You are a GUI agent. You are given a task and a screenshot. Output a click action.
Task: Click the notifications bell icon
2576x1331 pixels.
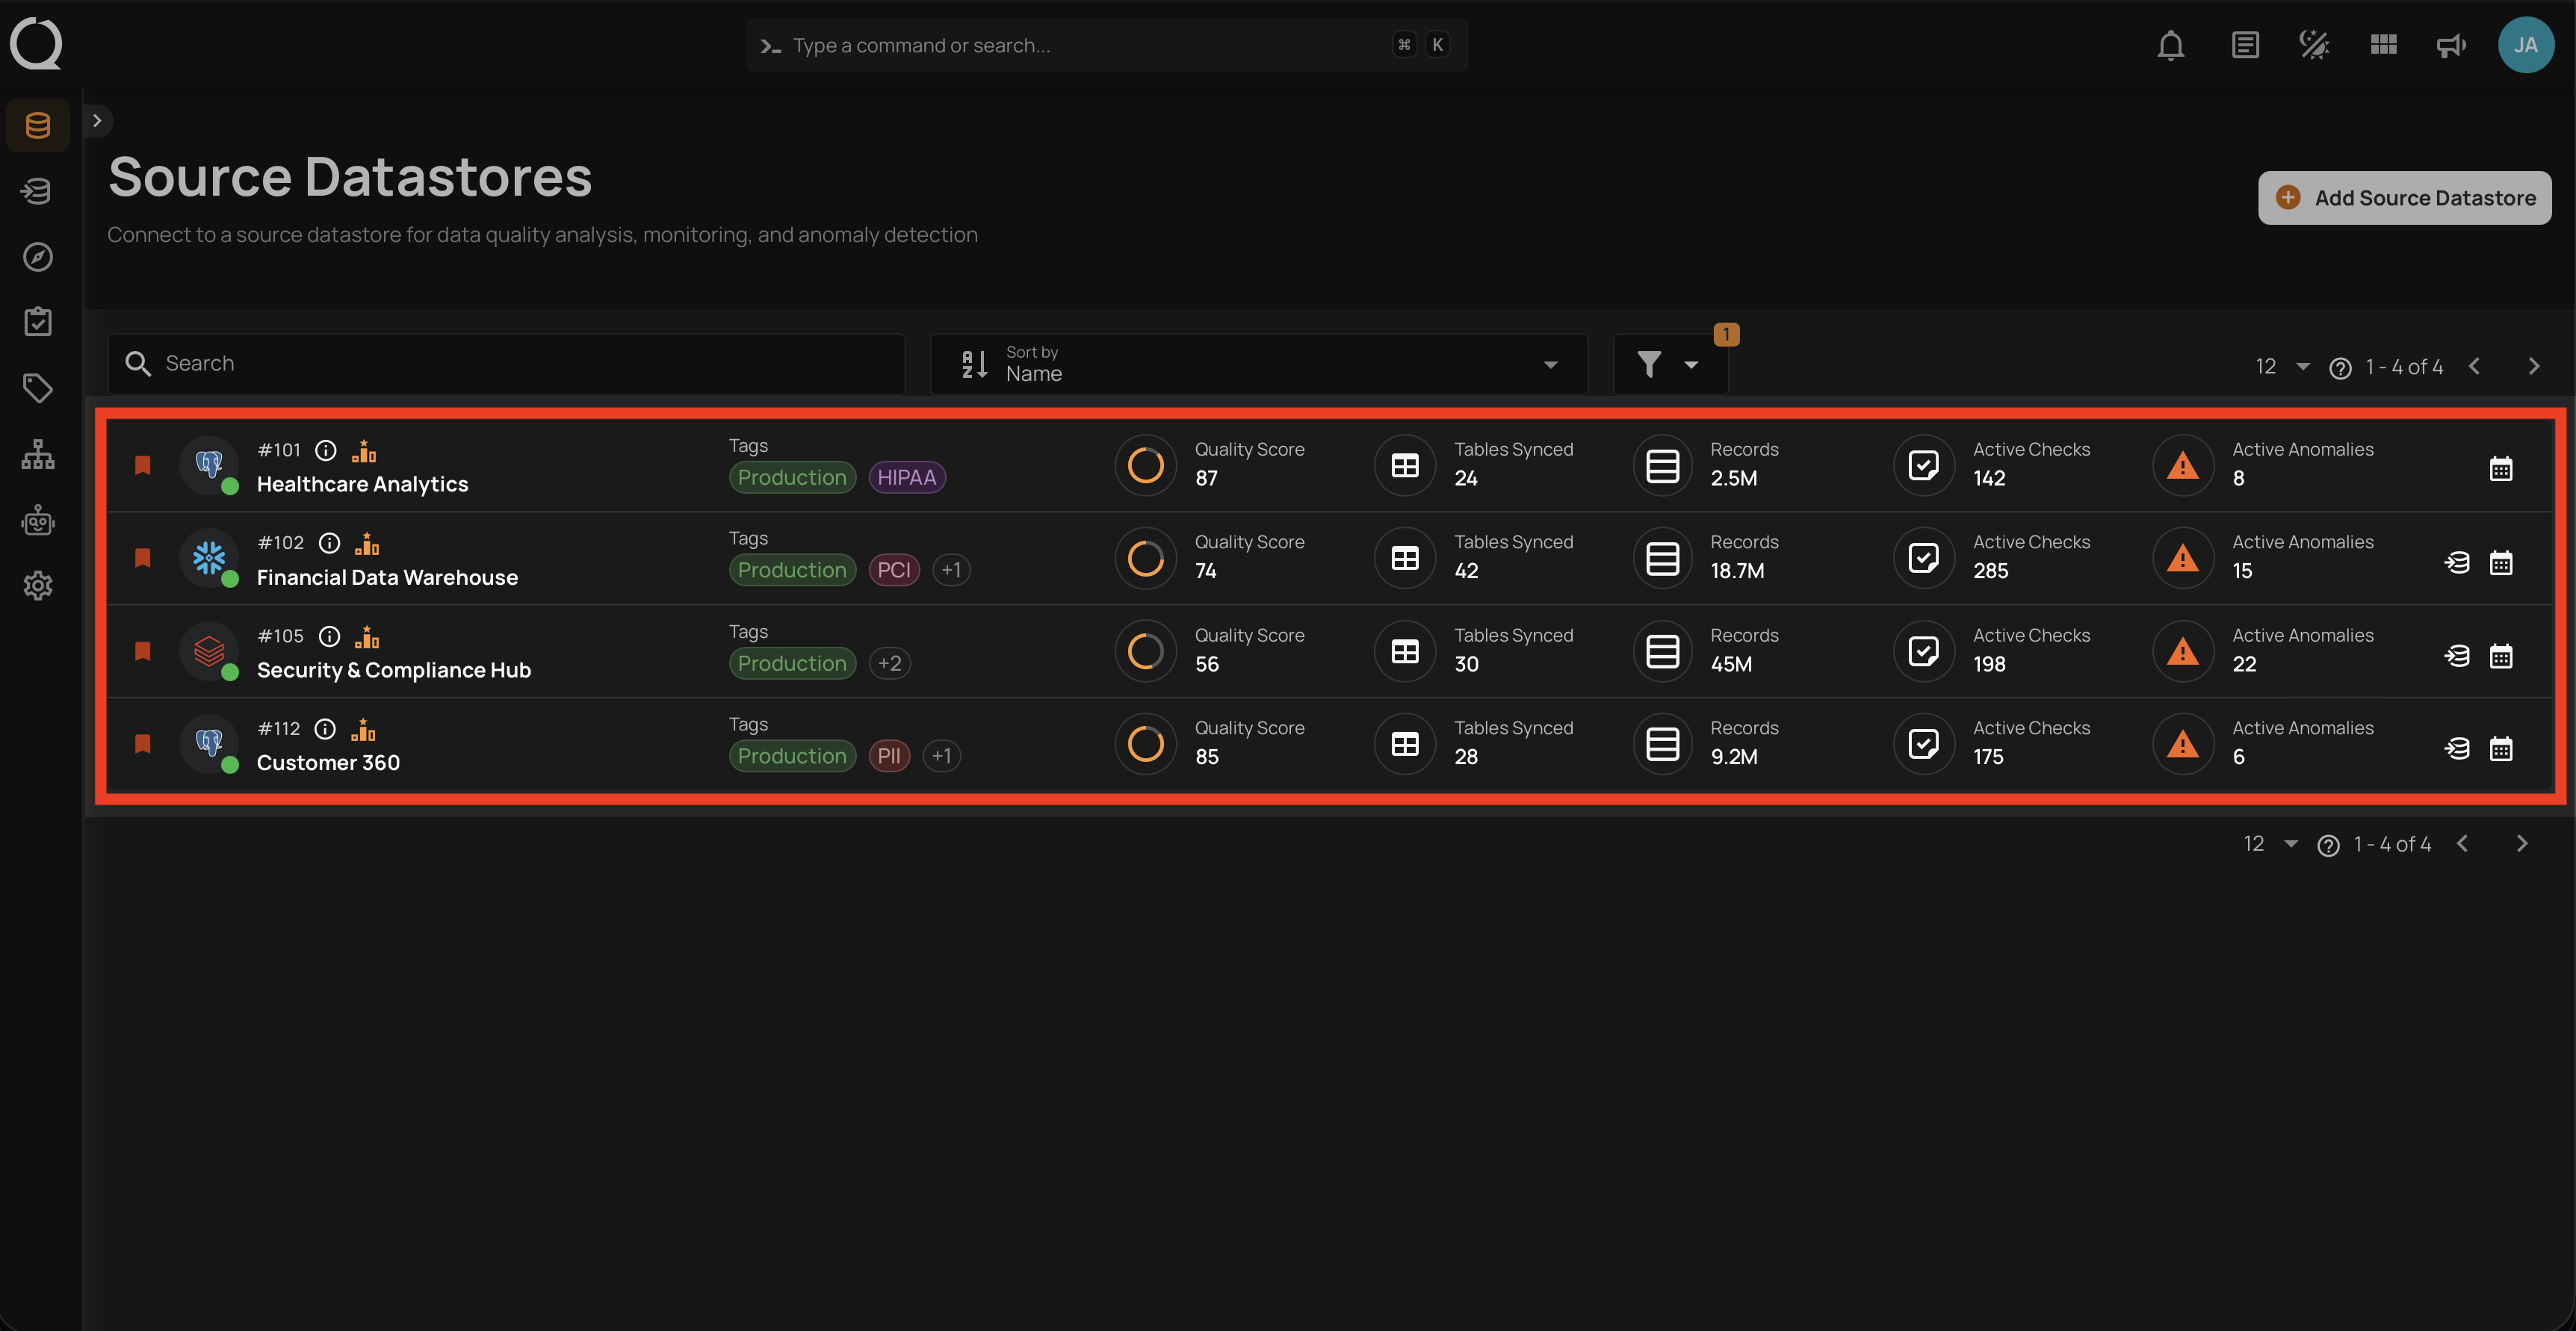tap(2170, 45)
